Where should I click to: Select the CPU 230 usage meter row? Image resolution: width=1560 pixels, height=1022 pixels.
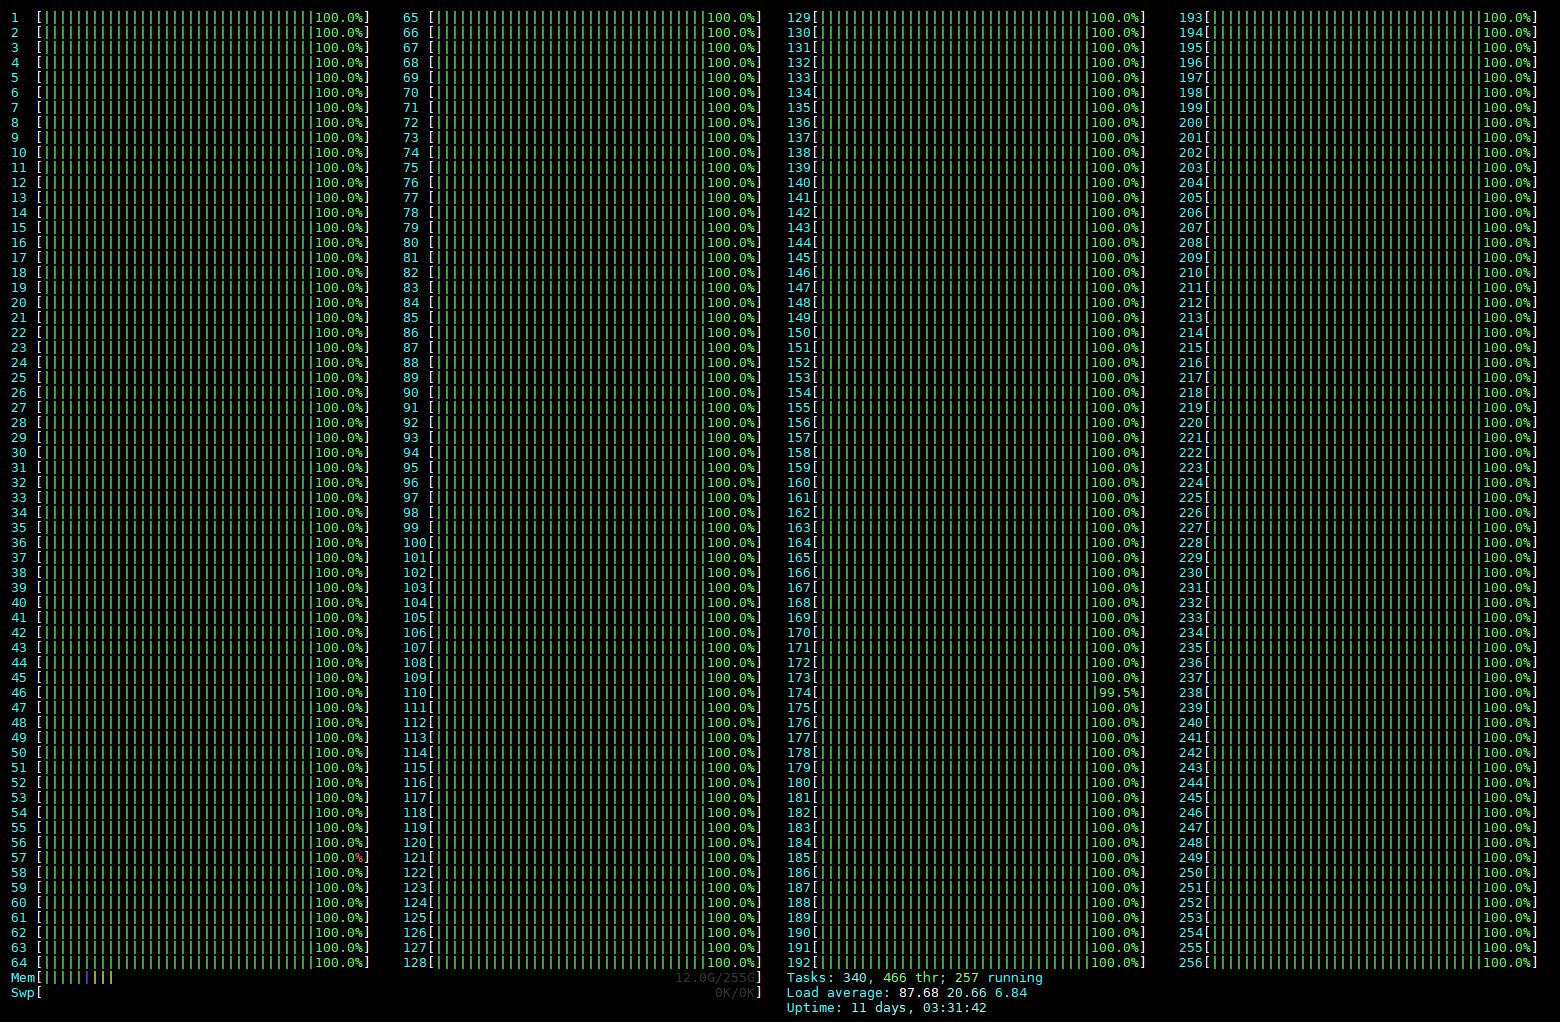[1358, 573]
